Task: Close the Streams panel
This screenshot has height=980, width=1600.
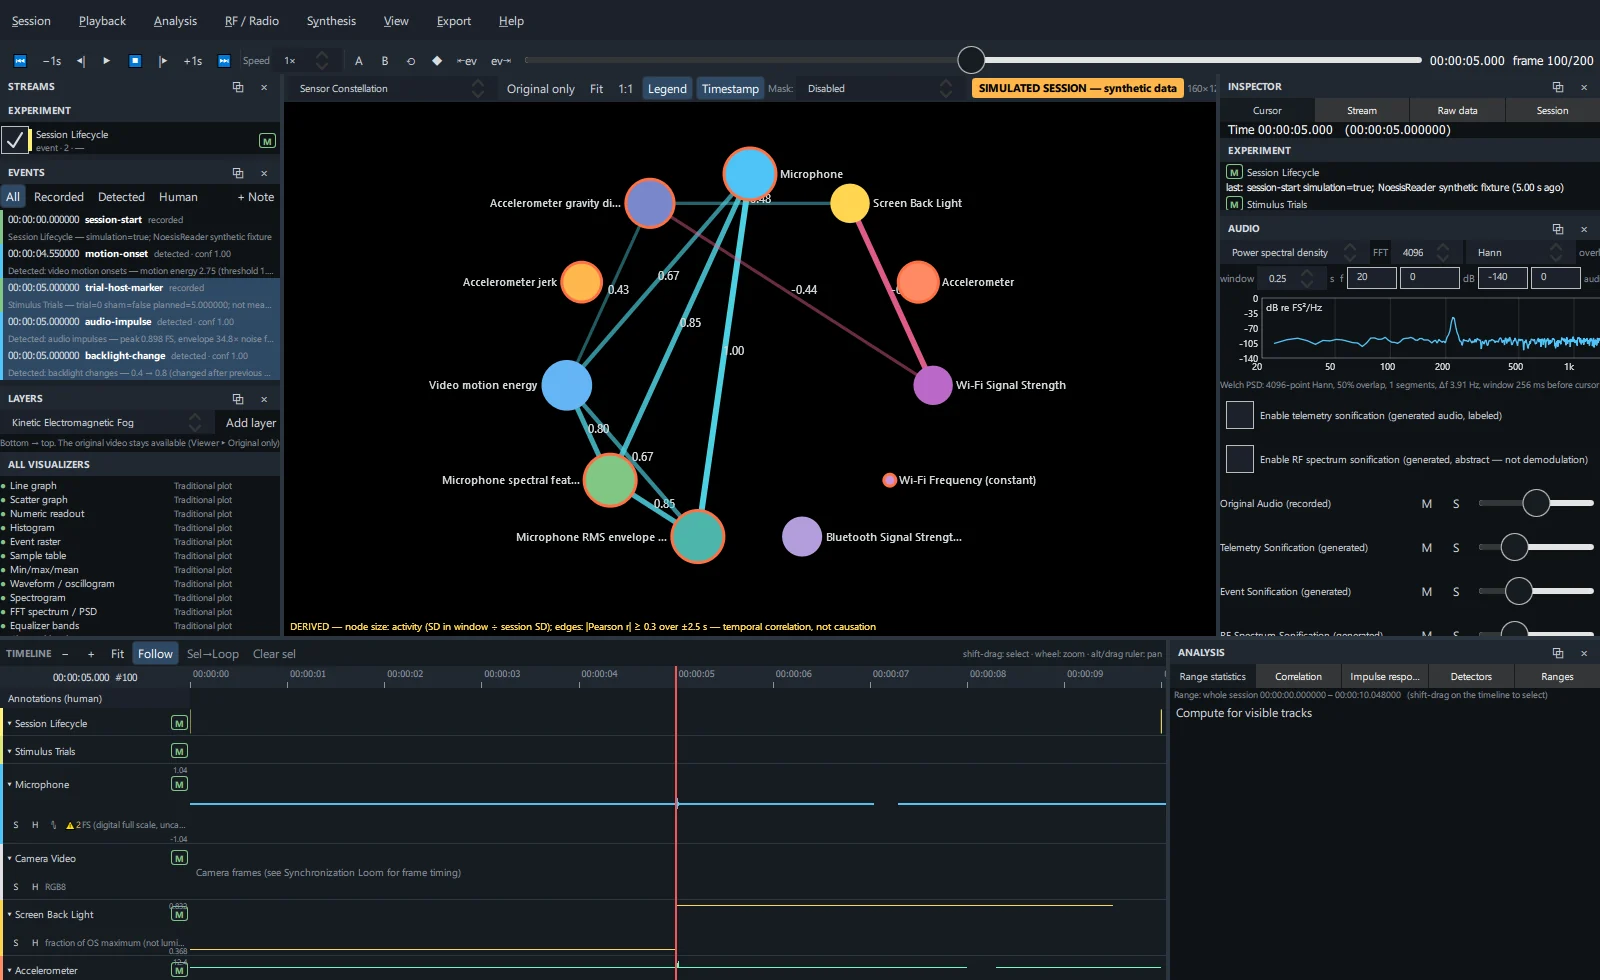Action: click(264, 87)
